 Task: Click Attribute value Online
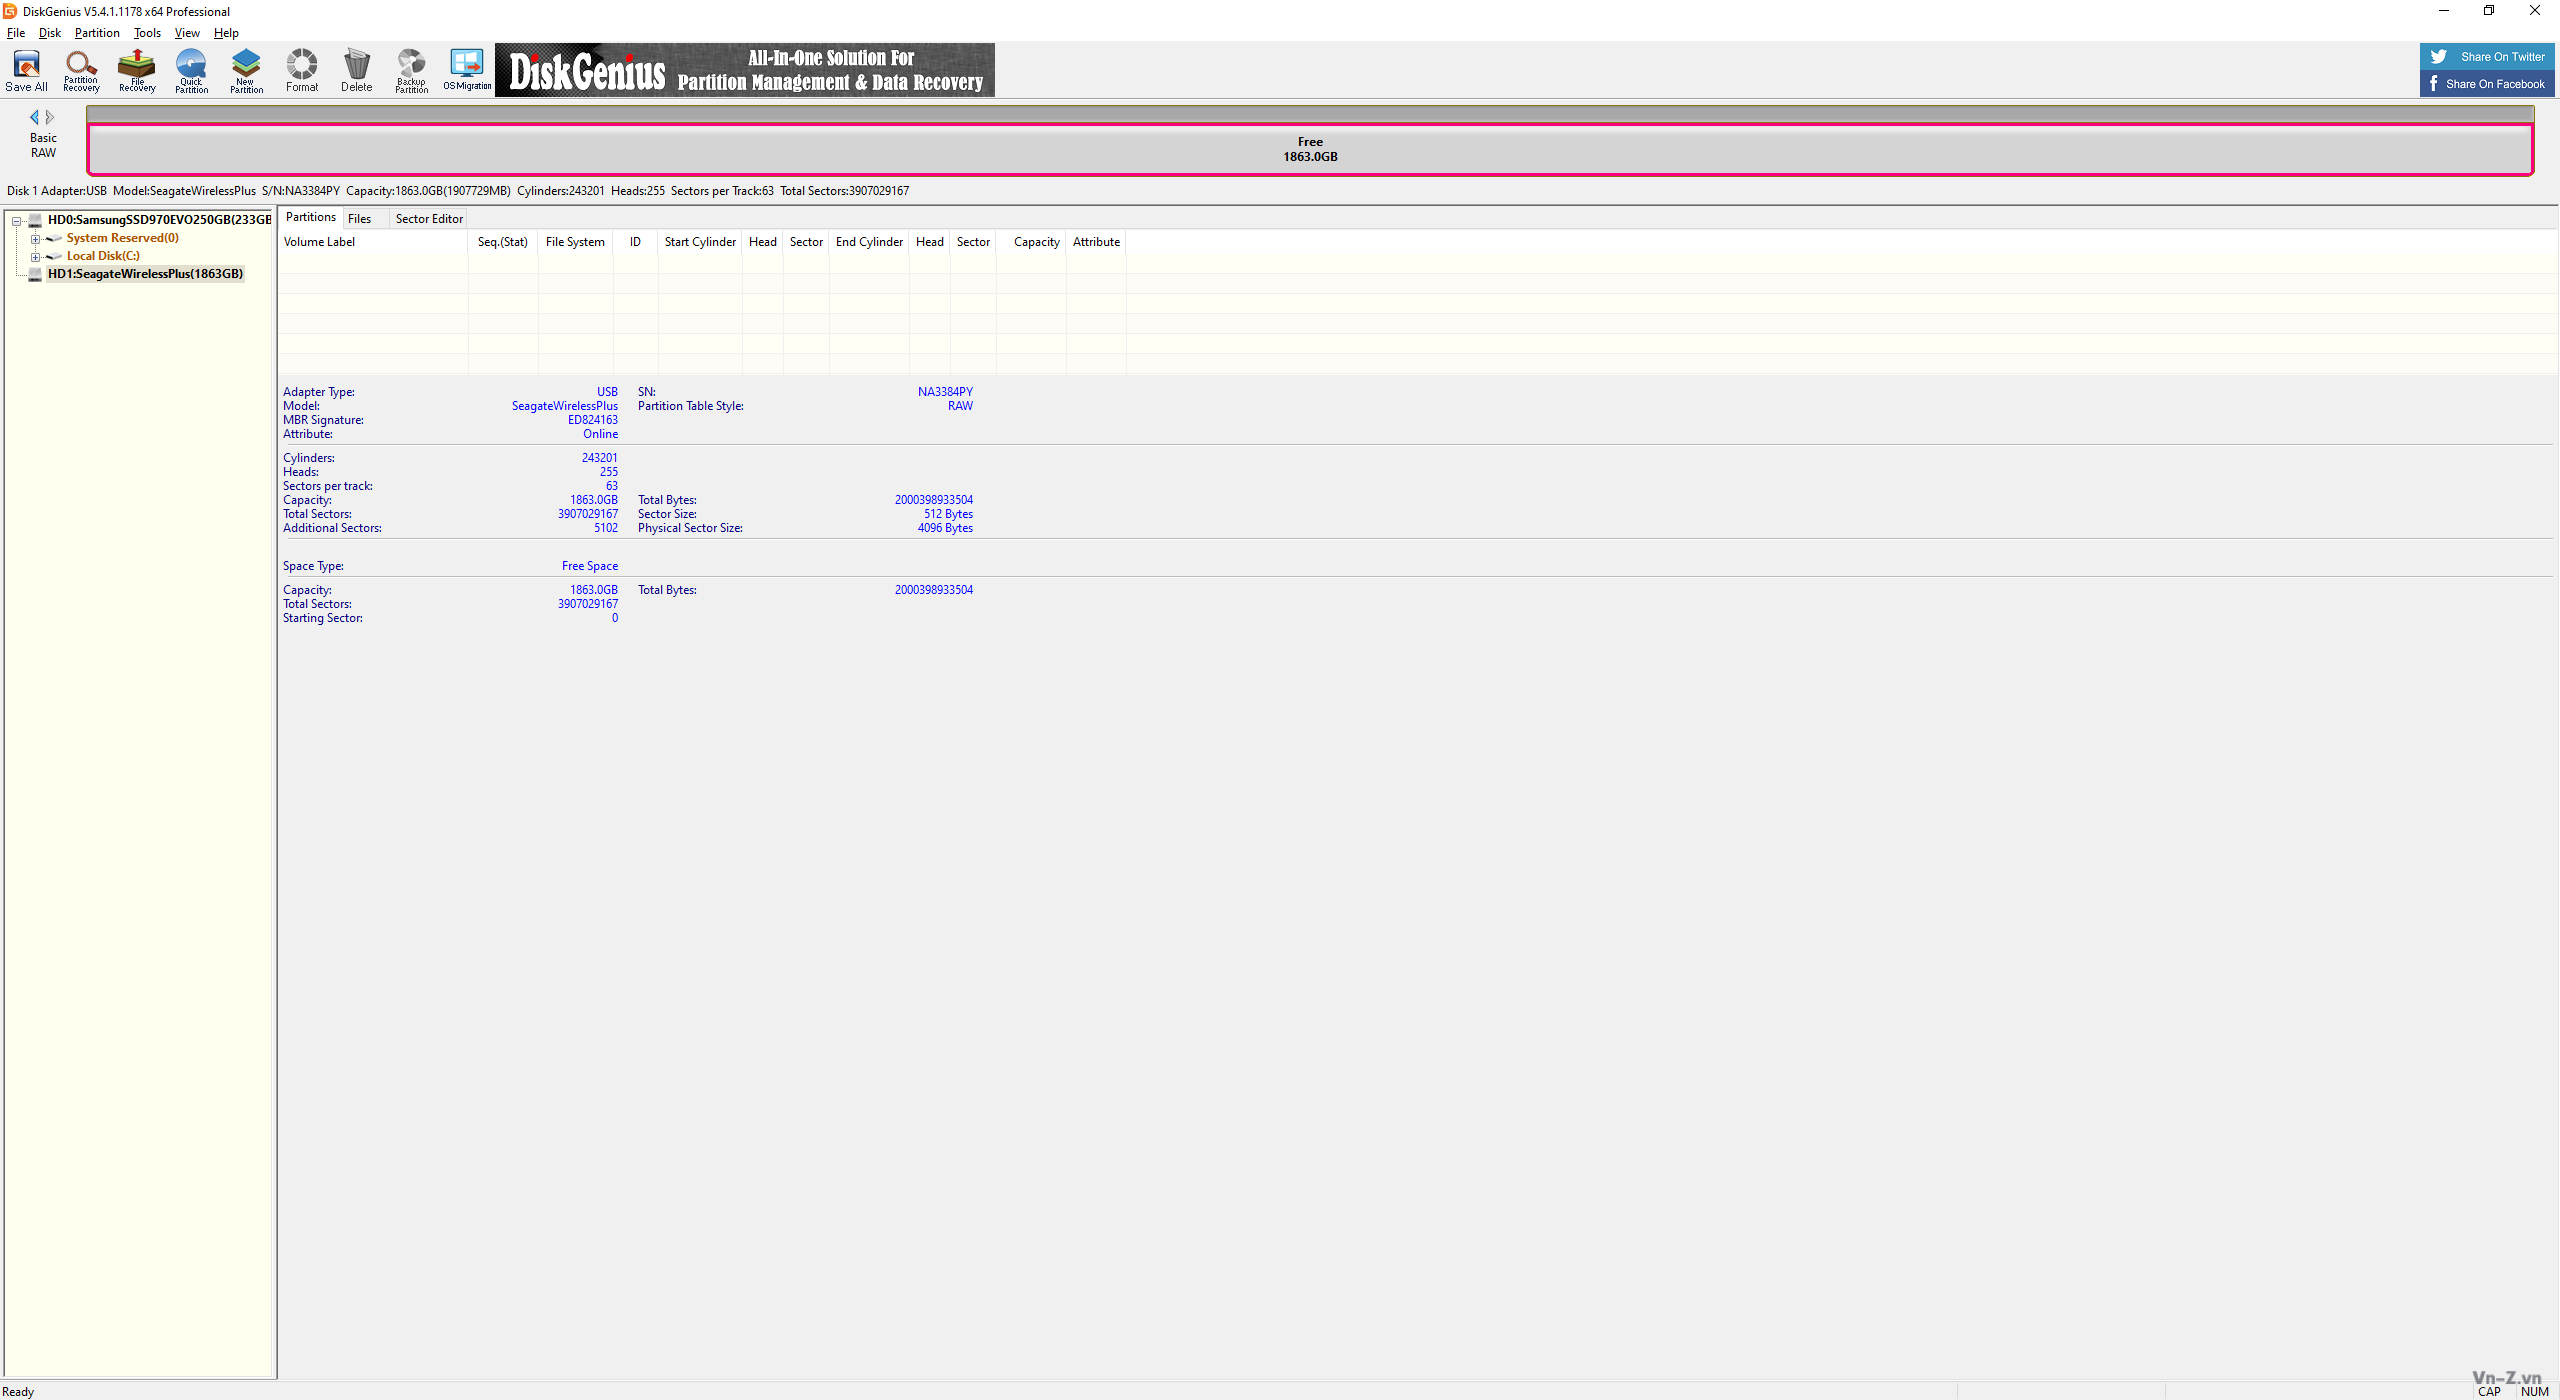tap(600, 434)
